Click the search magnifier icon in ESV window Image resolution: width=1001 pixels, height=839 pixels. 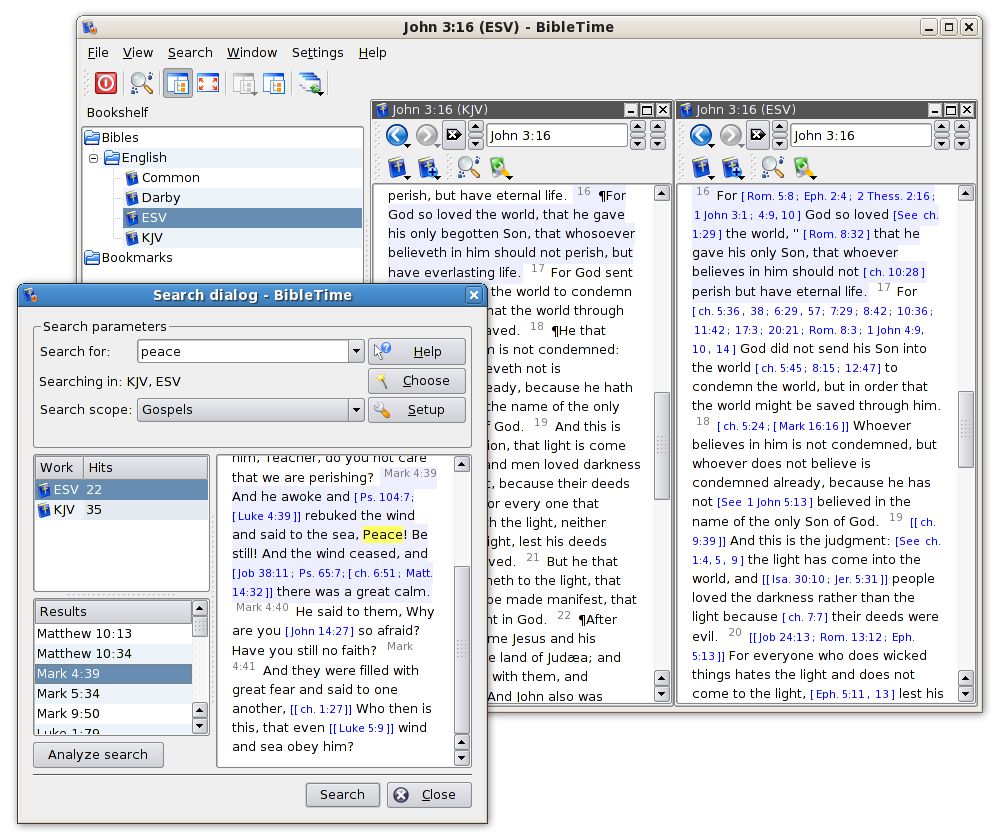773,167
